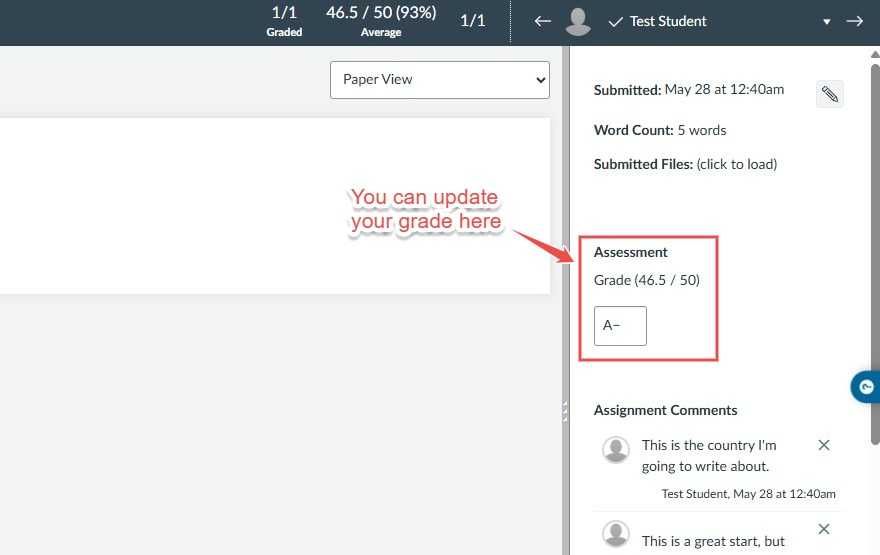Image resolution: width=880 pixels, height=555 pixels.
Task: Click the 1/1 Graded count
Action: pyautogui.click(x=284, y=21)
